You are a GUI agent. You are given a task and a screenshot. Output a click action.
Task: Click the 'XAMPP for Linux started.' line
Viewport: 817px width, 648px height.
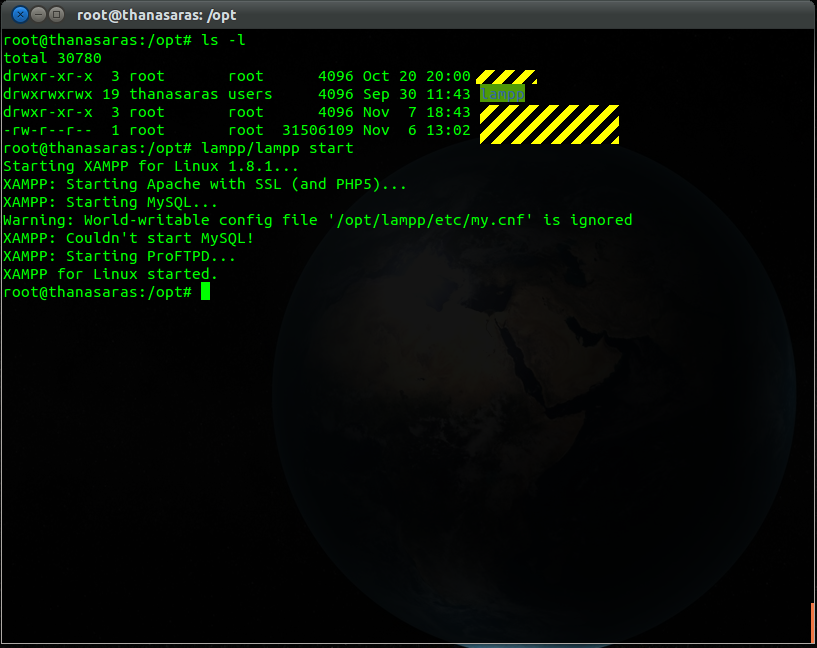[110, 274]
